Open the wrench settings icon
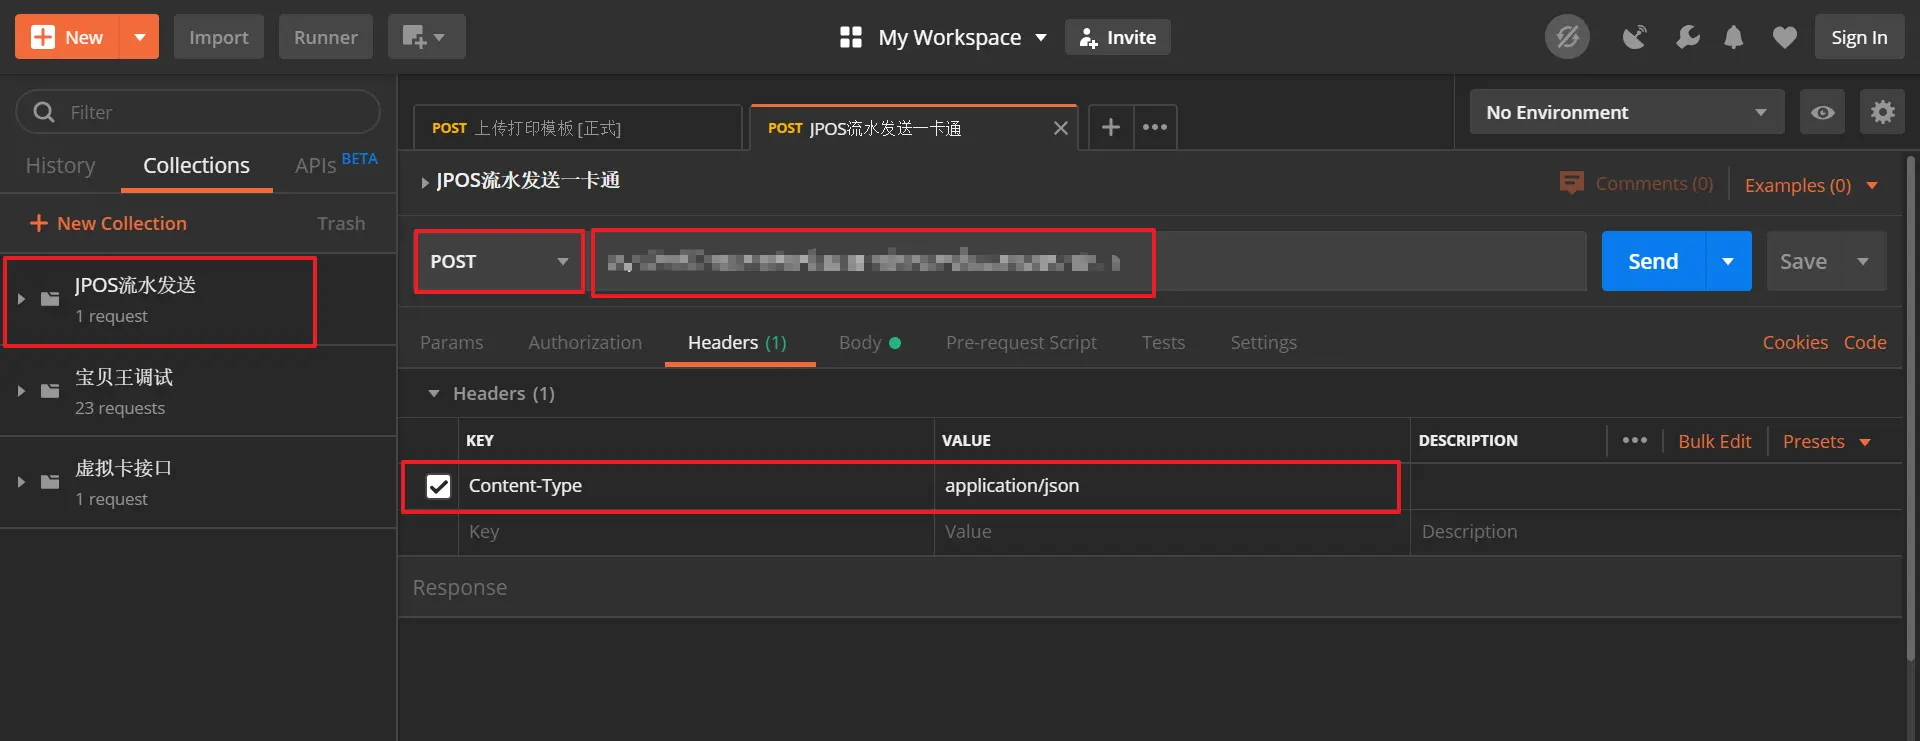This screenshot has width=1920, height=741. pyautogui.click(x=1687, y=37)
